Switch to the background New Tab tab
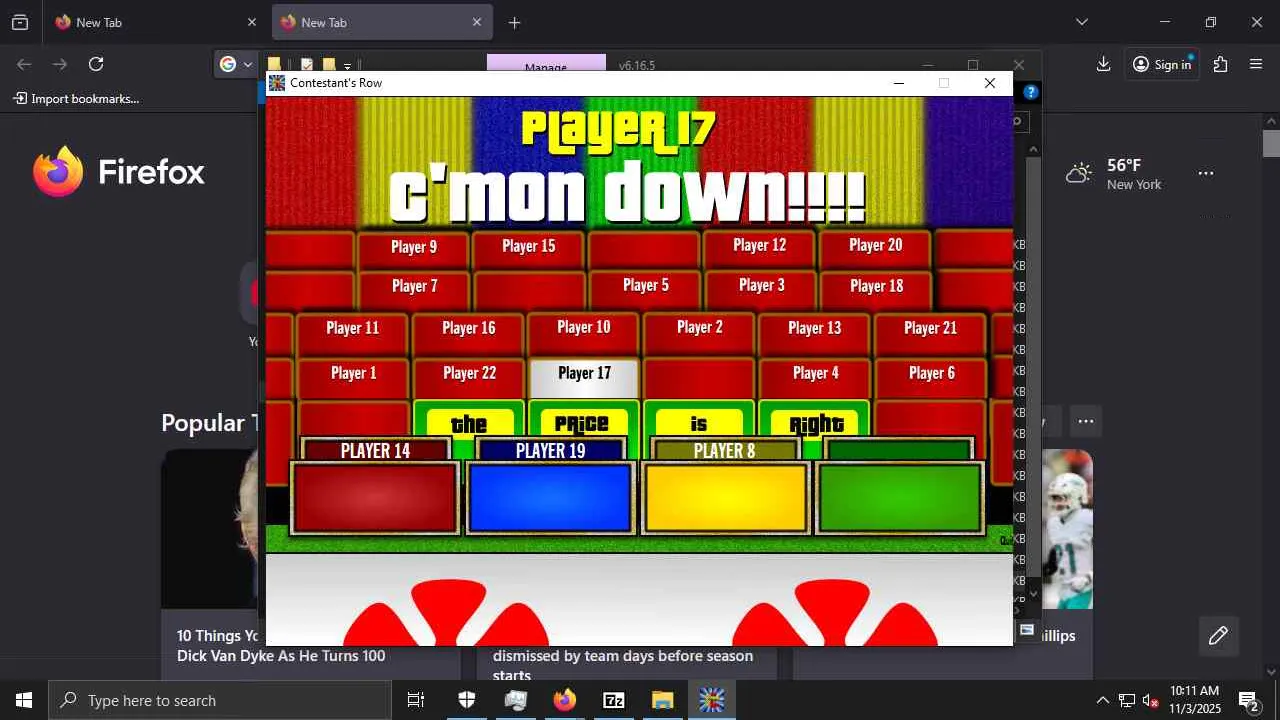The width and height of the screenshot is (1280, 720). pos(156,22)
